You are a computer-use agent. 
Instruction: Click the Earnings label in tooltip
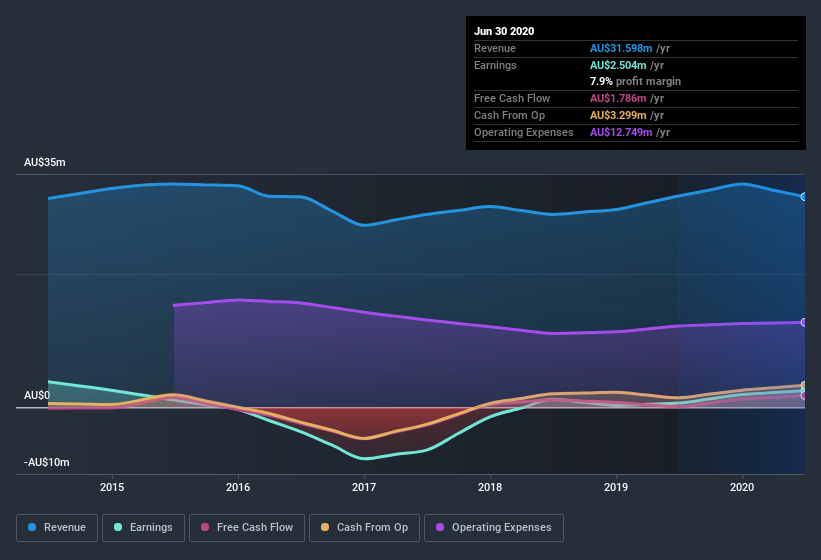(x=495, y=65)
